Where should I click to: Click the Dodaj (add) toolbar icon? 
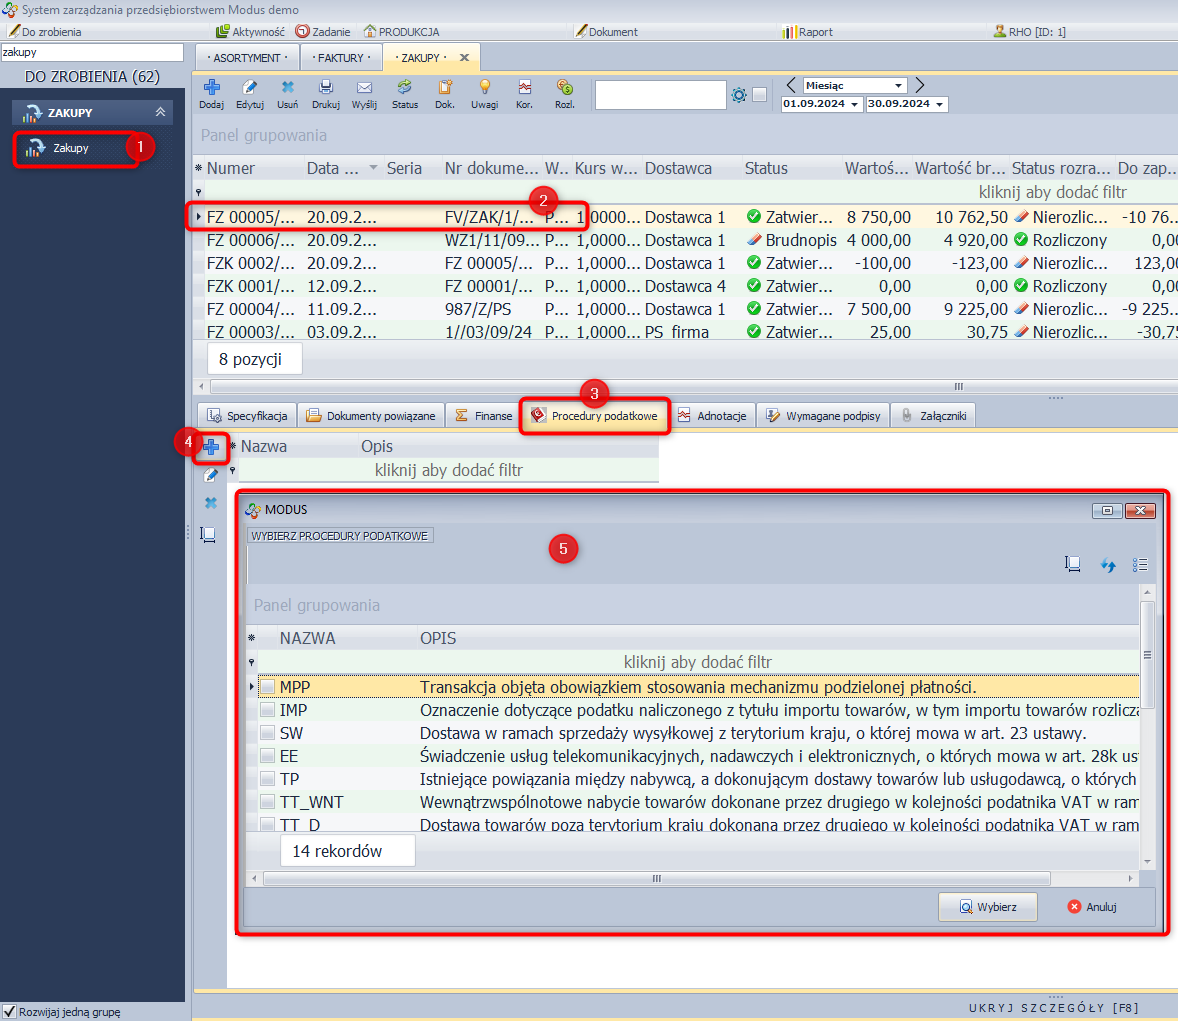(x=211, y=88)
